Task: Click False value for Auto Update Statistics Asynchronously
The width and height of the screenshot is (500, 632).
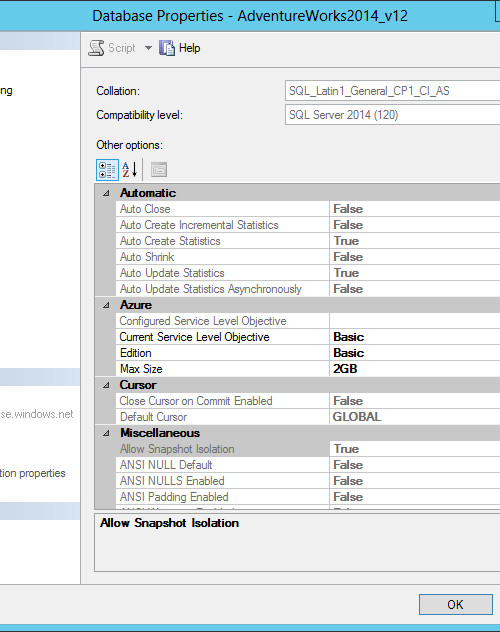Action: click(348, 289)
